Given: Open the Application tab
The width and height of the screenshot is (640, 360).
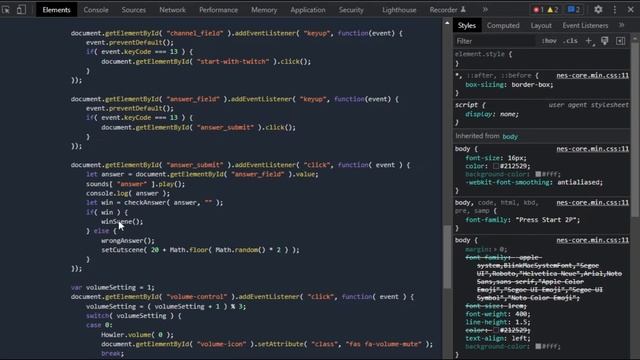Looking at the screenshot, I should 308,10.
